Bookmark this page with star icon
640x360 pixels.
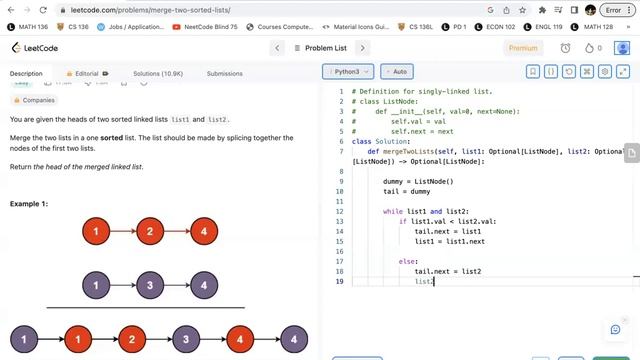click(522, 10)
